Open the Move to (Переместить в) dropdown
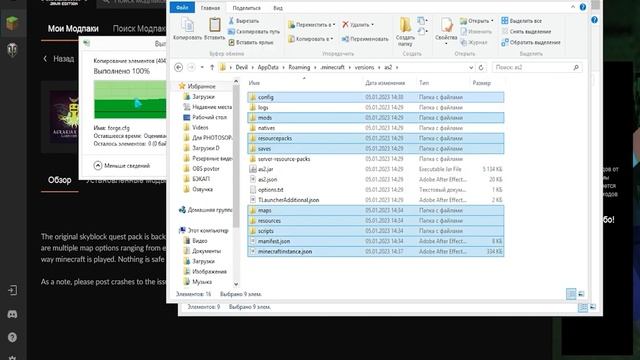The height and width of the screenshot is (360, 640). pos(311,25)
